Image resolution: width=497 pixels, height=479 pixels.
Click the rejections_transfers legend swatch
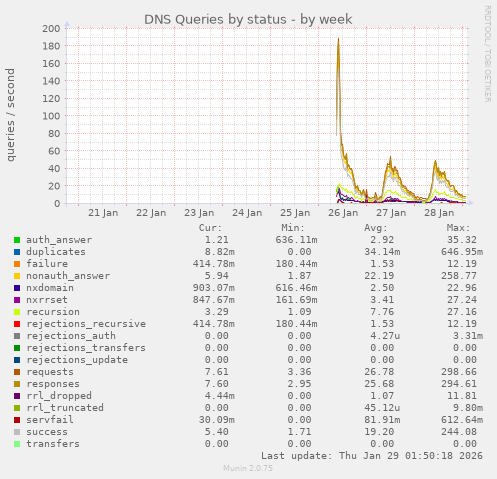click(x=17, y=348)
